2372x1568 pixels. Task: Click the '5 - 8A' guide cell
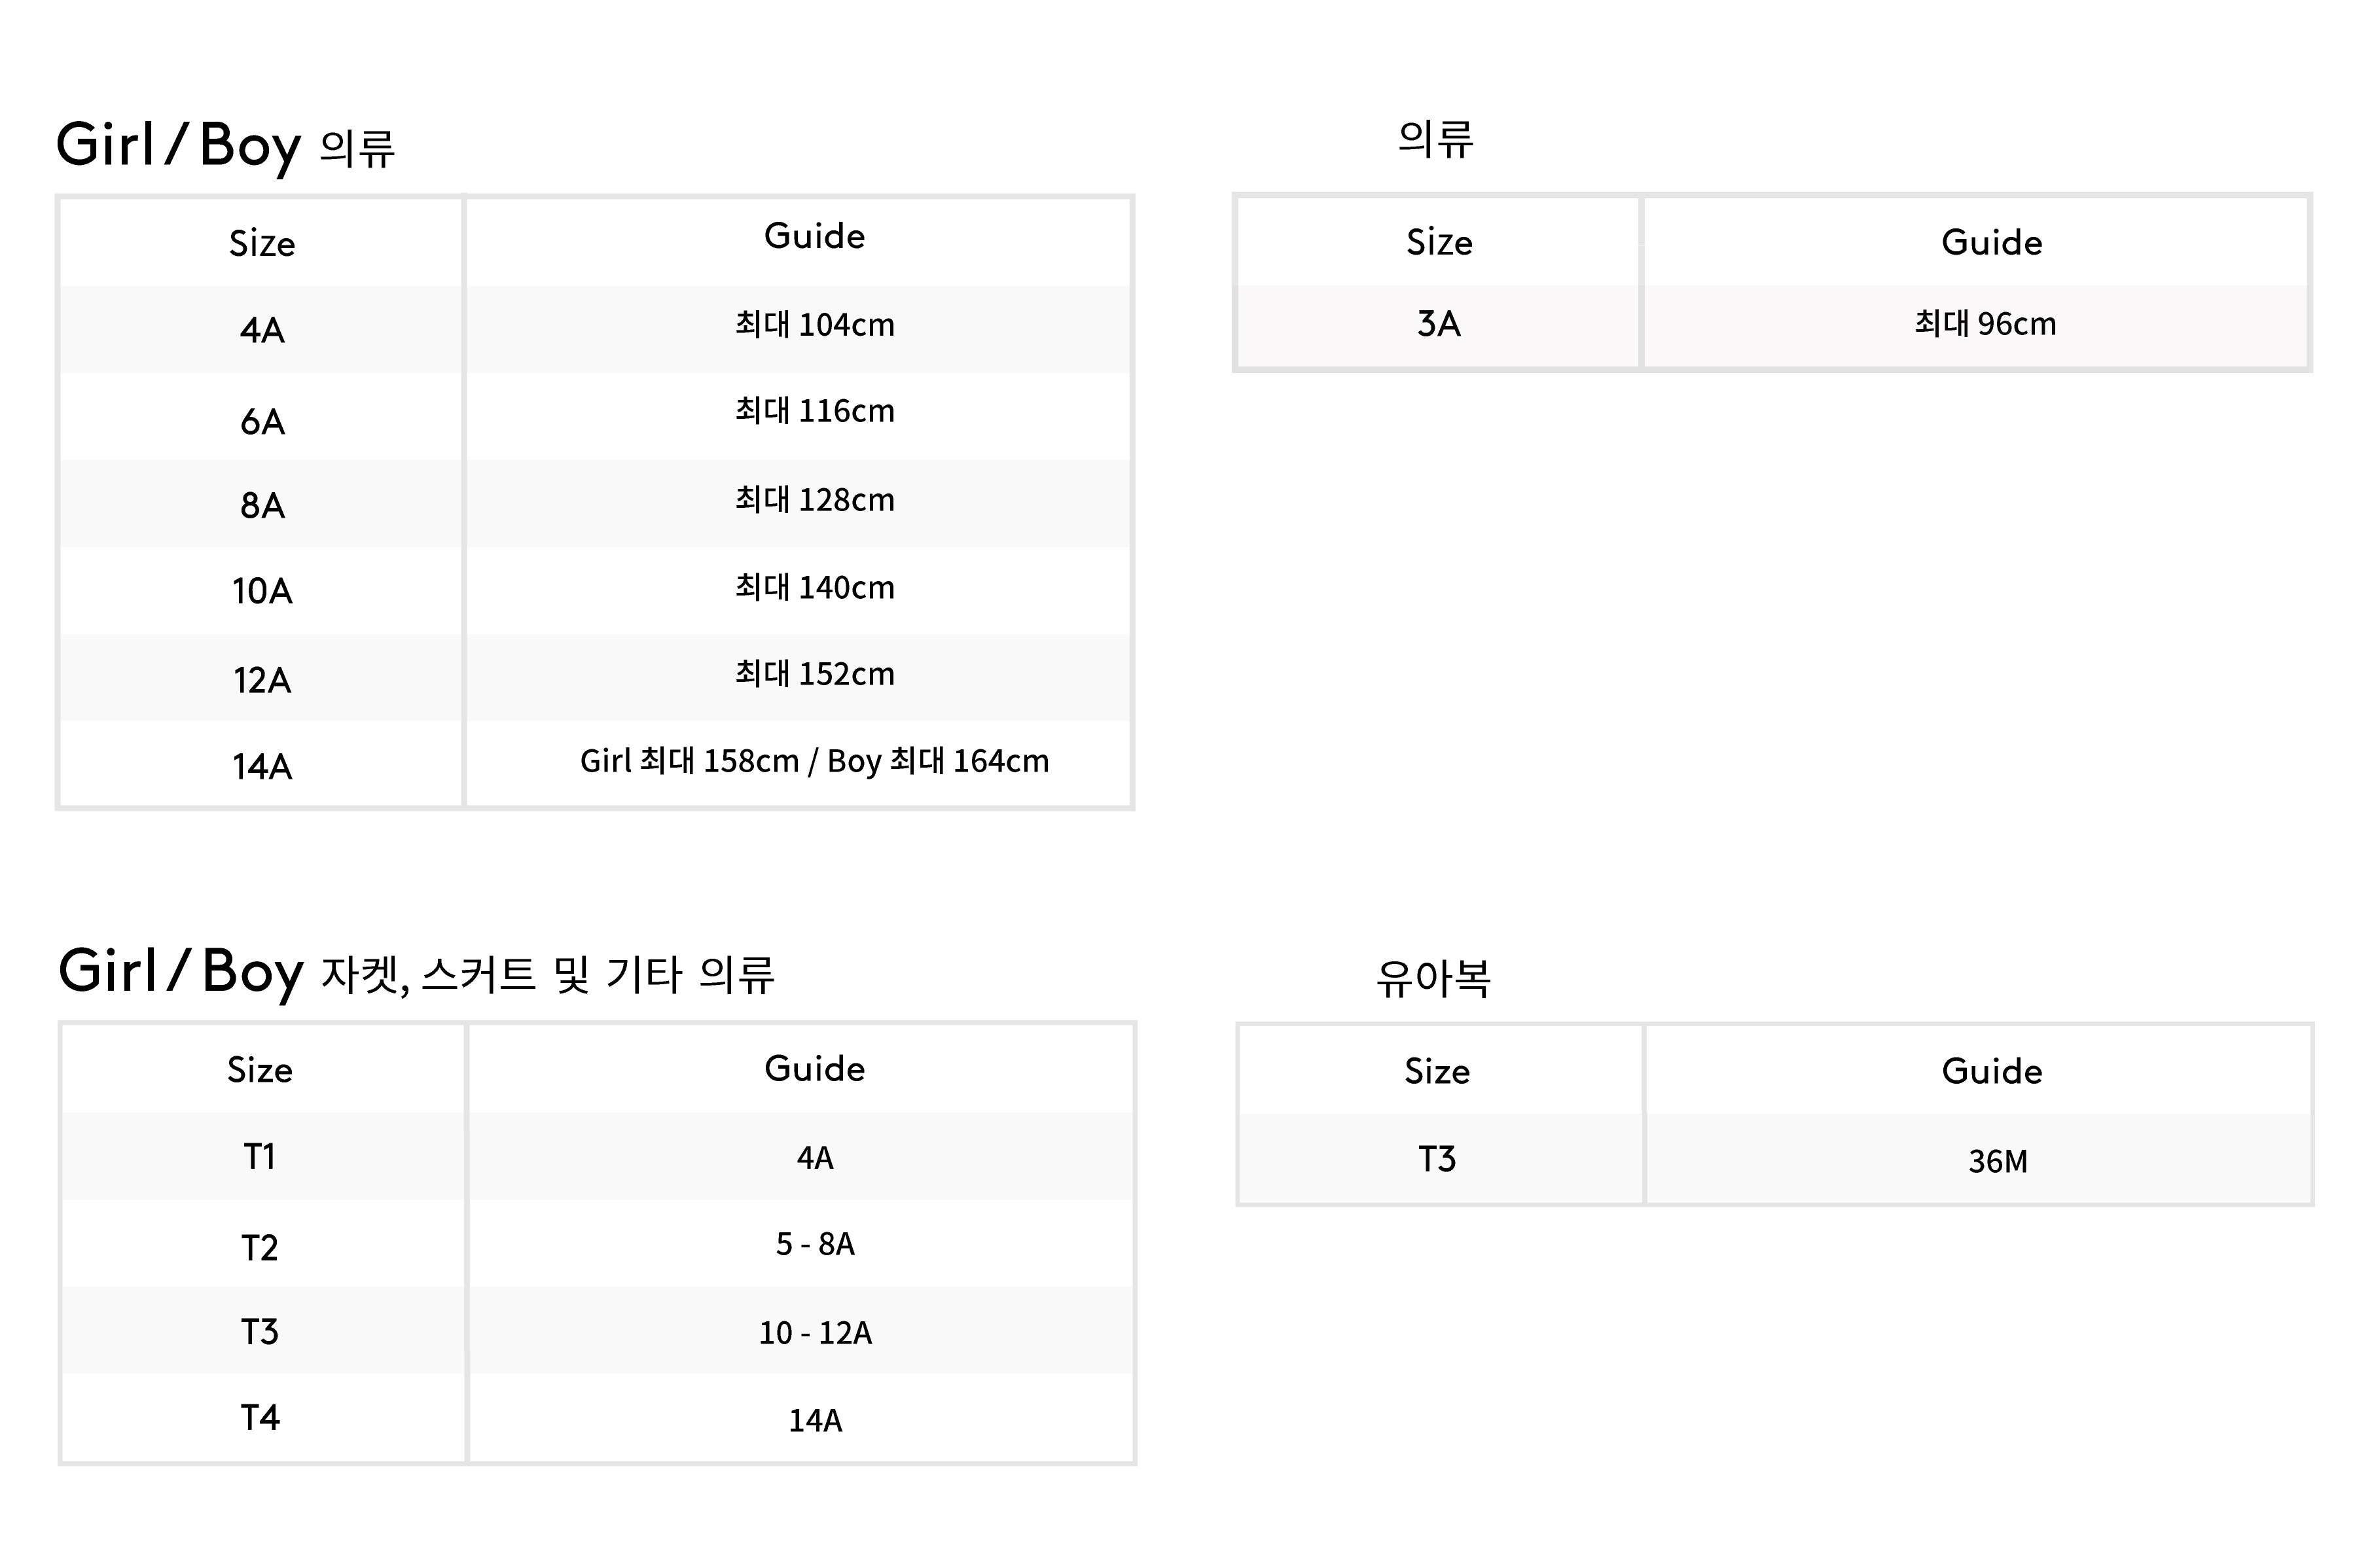point(814,1244)
